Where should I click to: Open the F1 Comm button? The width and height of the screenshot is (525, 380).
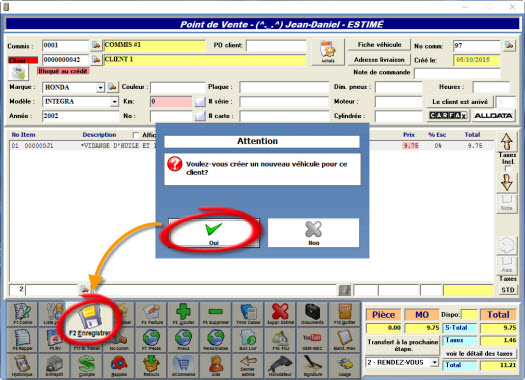coord(22,314)
